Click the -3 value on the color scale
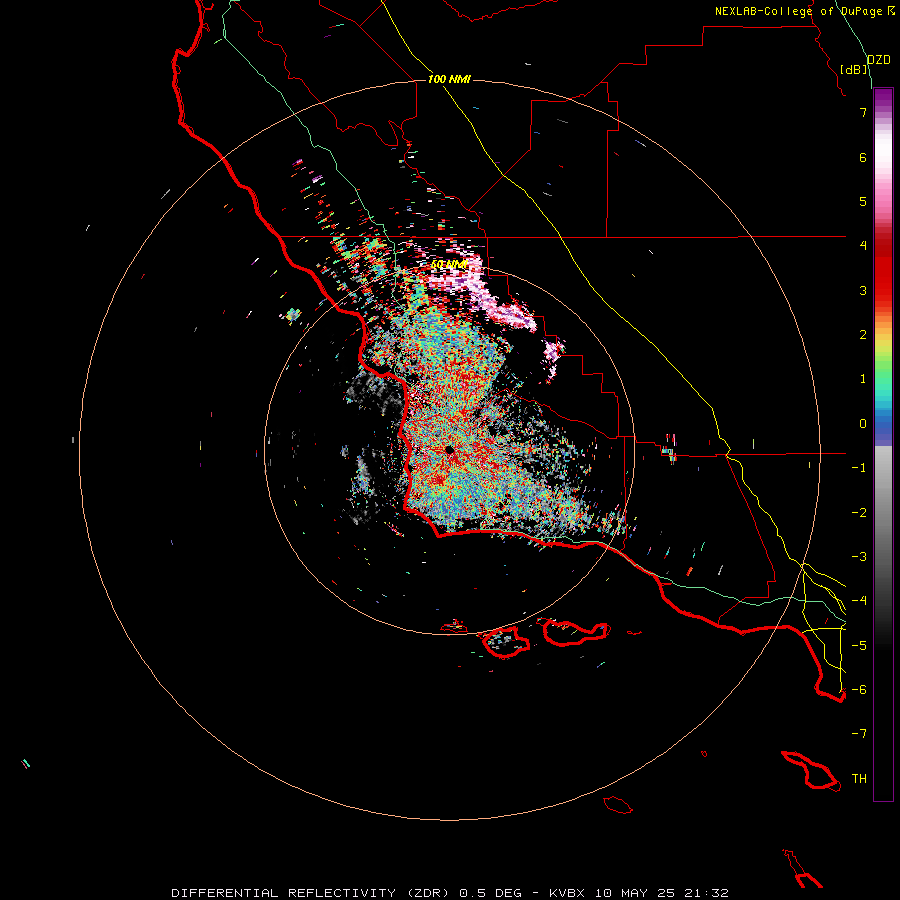Viewport: 900px width, 900px height. pyautogui.click(x=859, y=557)
